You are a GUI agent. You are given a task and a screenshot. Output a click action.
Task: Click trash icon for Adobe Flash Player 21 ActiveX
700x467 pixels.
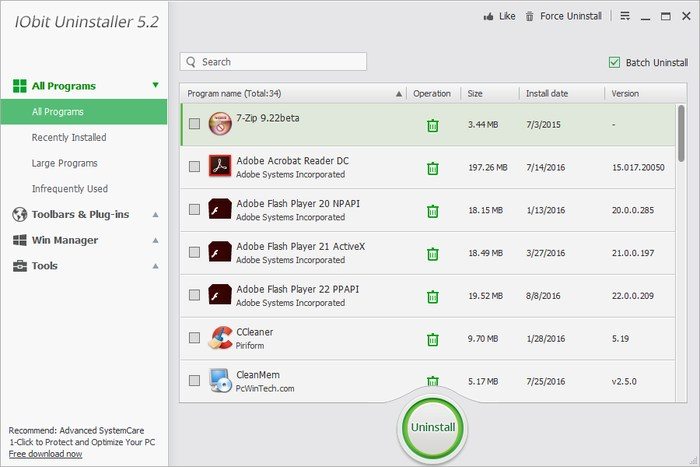(x=432, y=254)
